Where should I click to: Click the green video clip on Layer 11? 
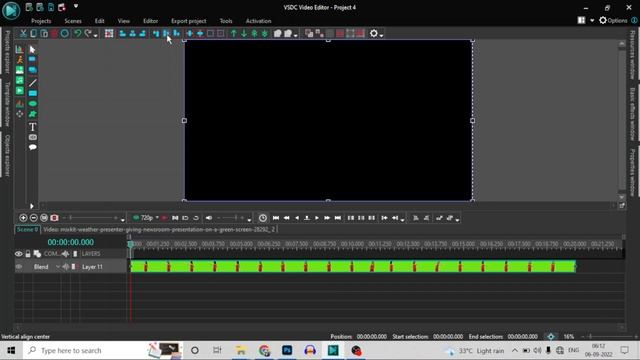click(x=353, y=267)
